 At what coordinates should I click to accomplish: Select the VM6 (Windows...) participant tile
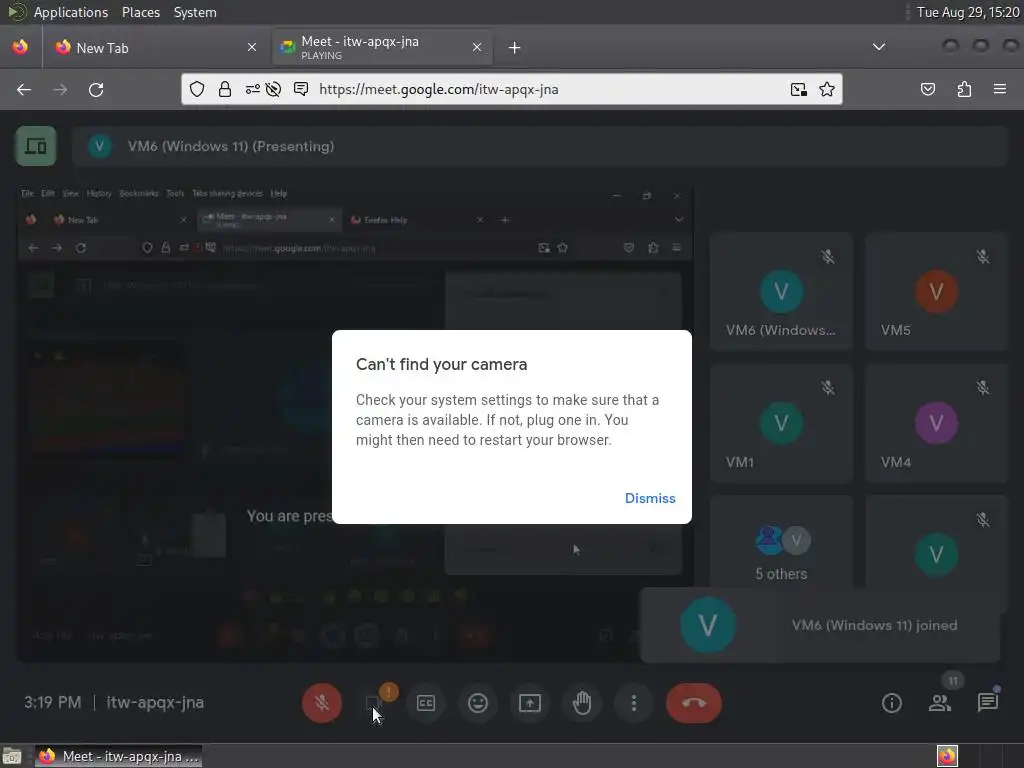point(781,291)
